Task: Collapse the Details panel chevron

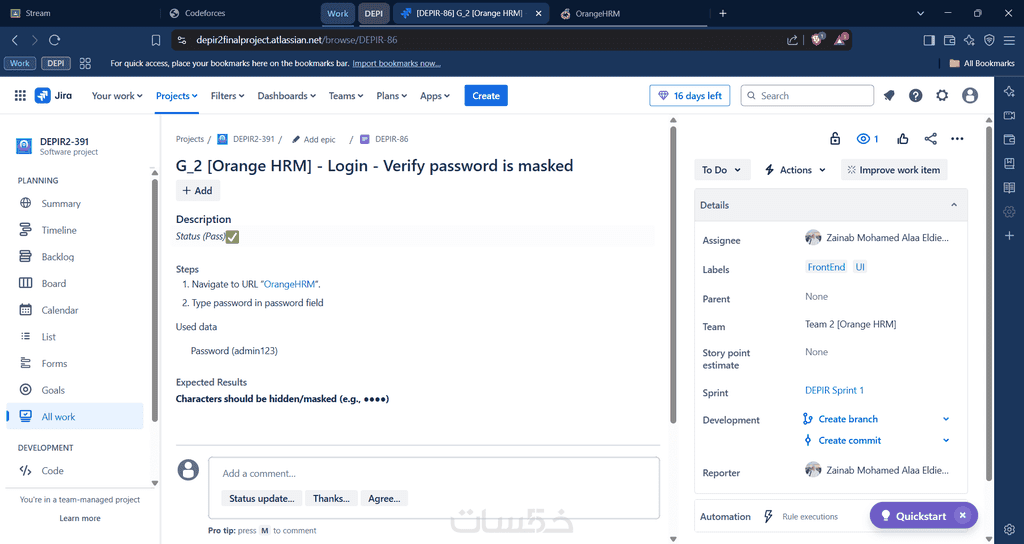Action: 953,205
